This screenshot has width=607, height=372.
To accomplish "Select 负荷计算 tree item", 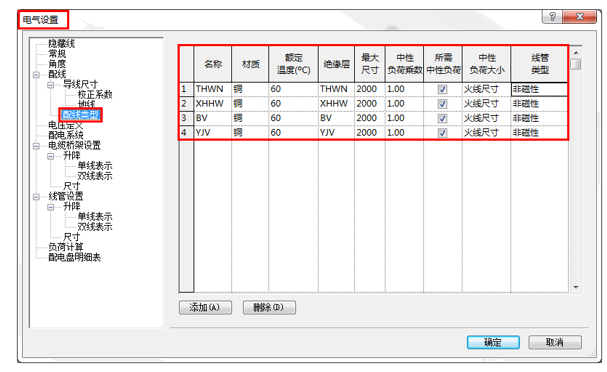I will pyautogui.click(x=65, y=247).
